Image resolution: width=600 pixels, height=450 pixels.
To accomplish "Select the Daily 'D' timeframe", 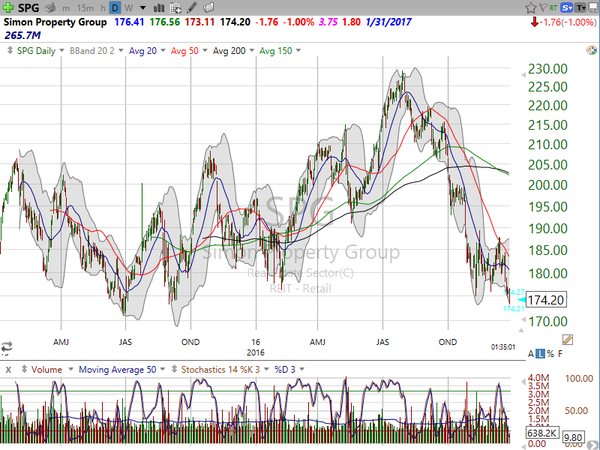I will click(115, 8).
